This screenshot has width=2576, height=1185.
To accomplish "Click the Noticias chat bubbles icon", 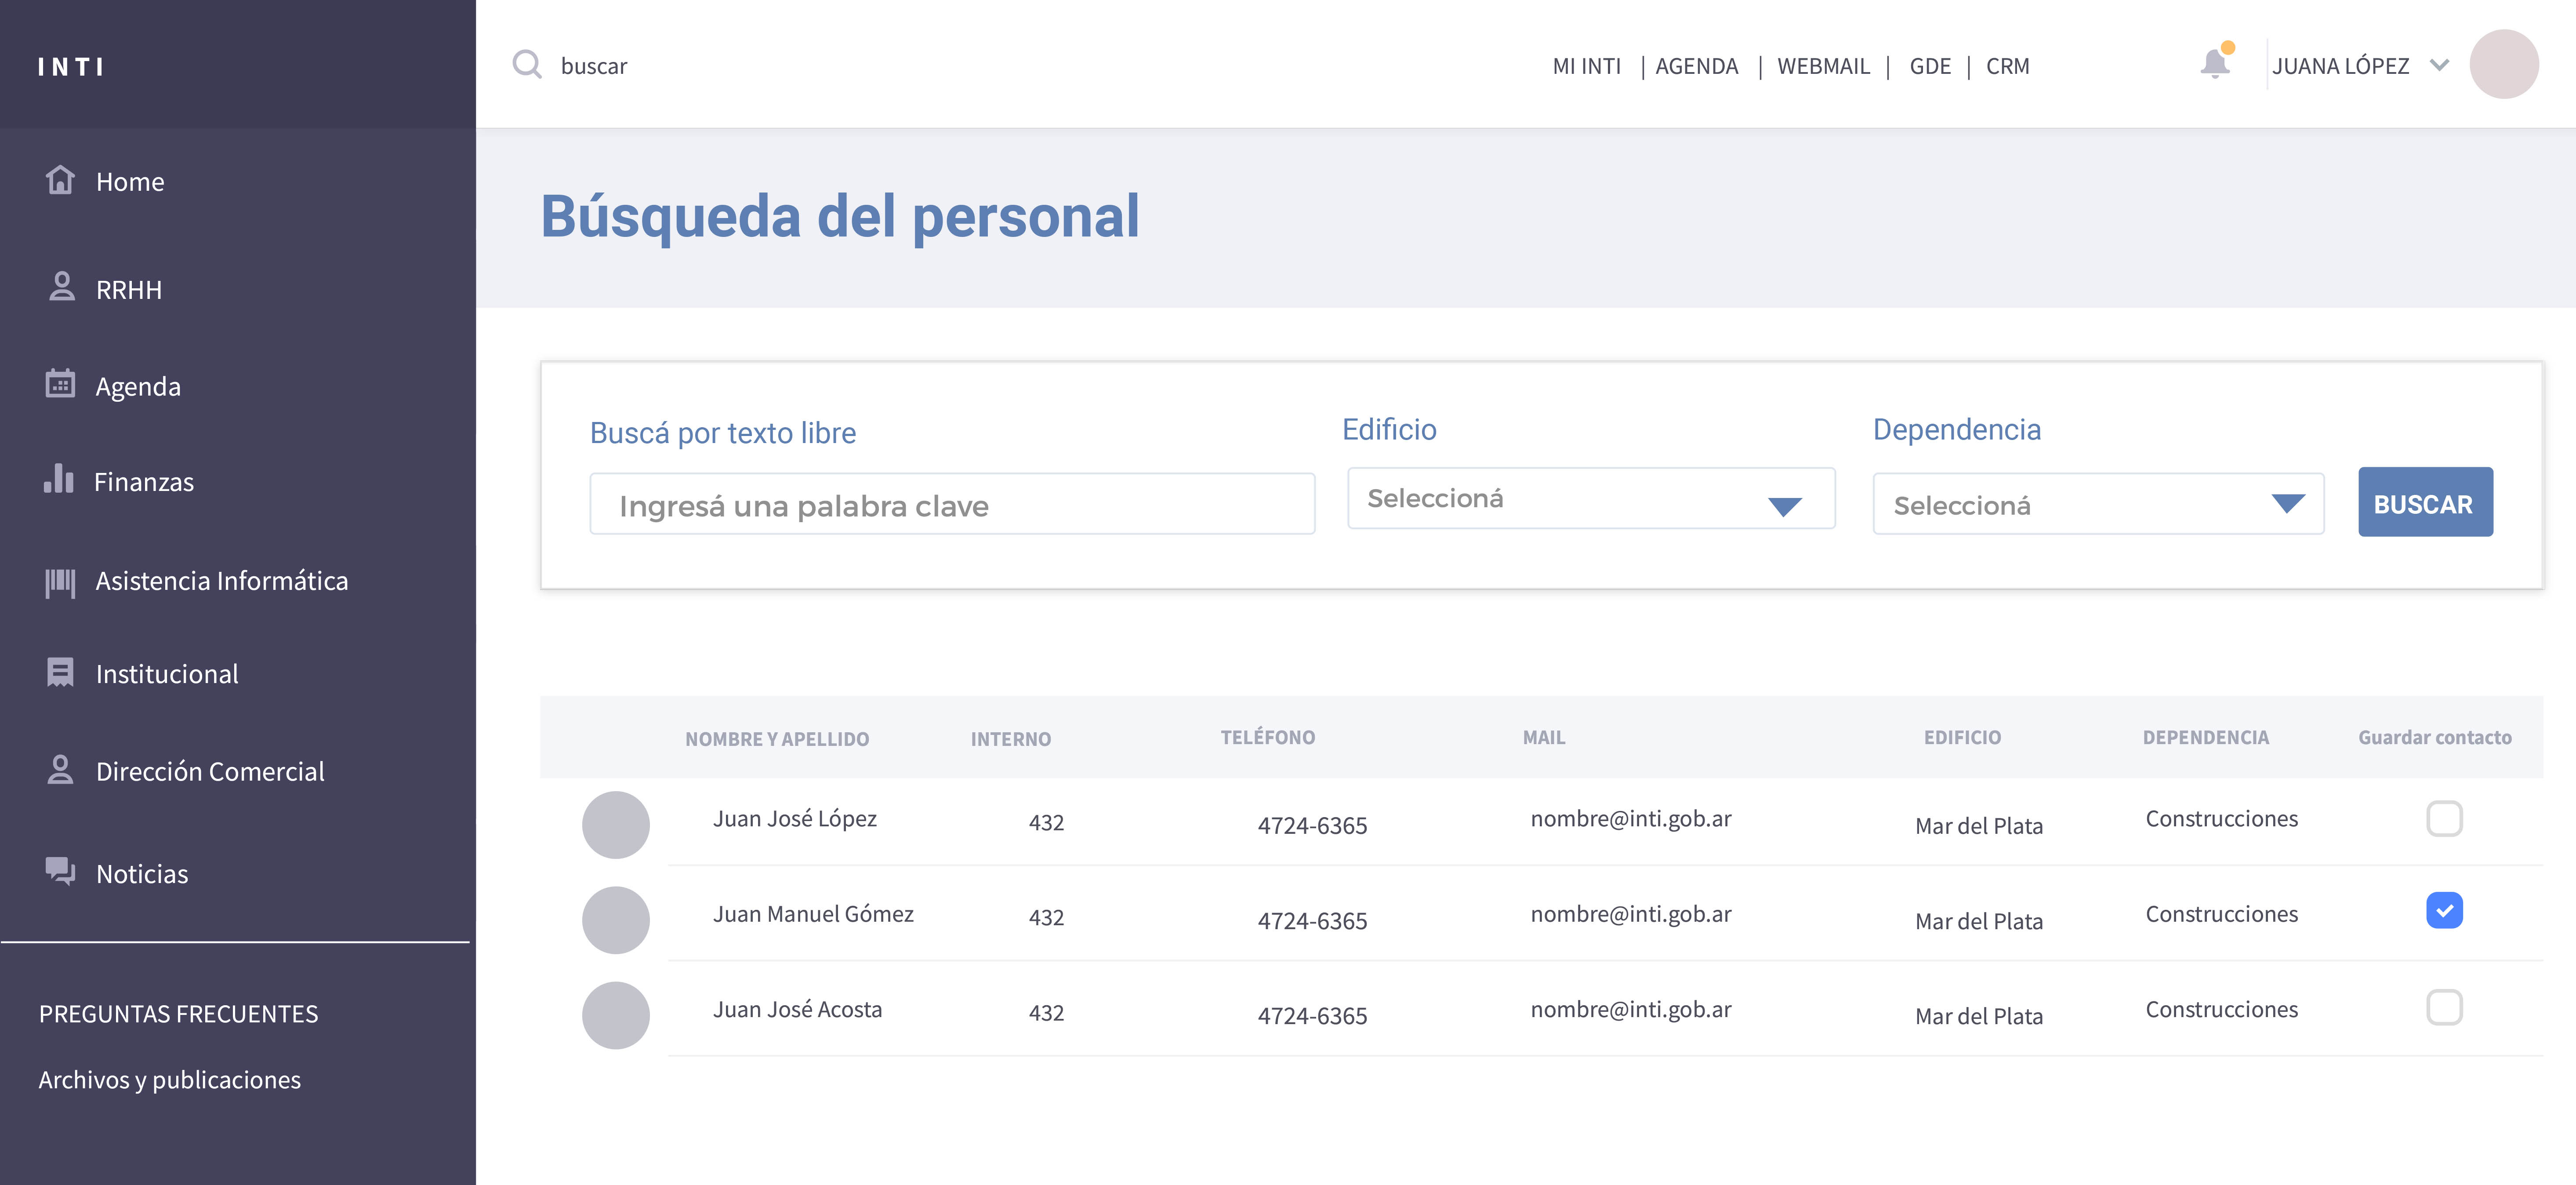I will [x=60, y=871].
